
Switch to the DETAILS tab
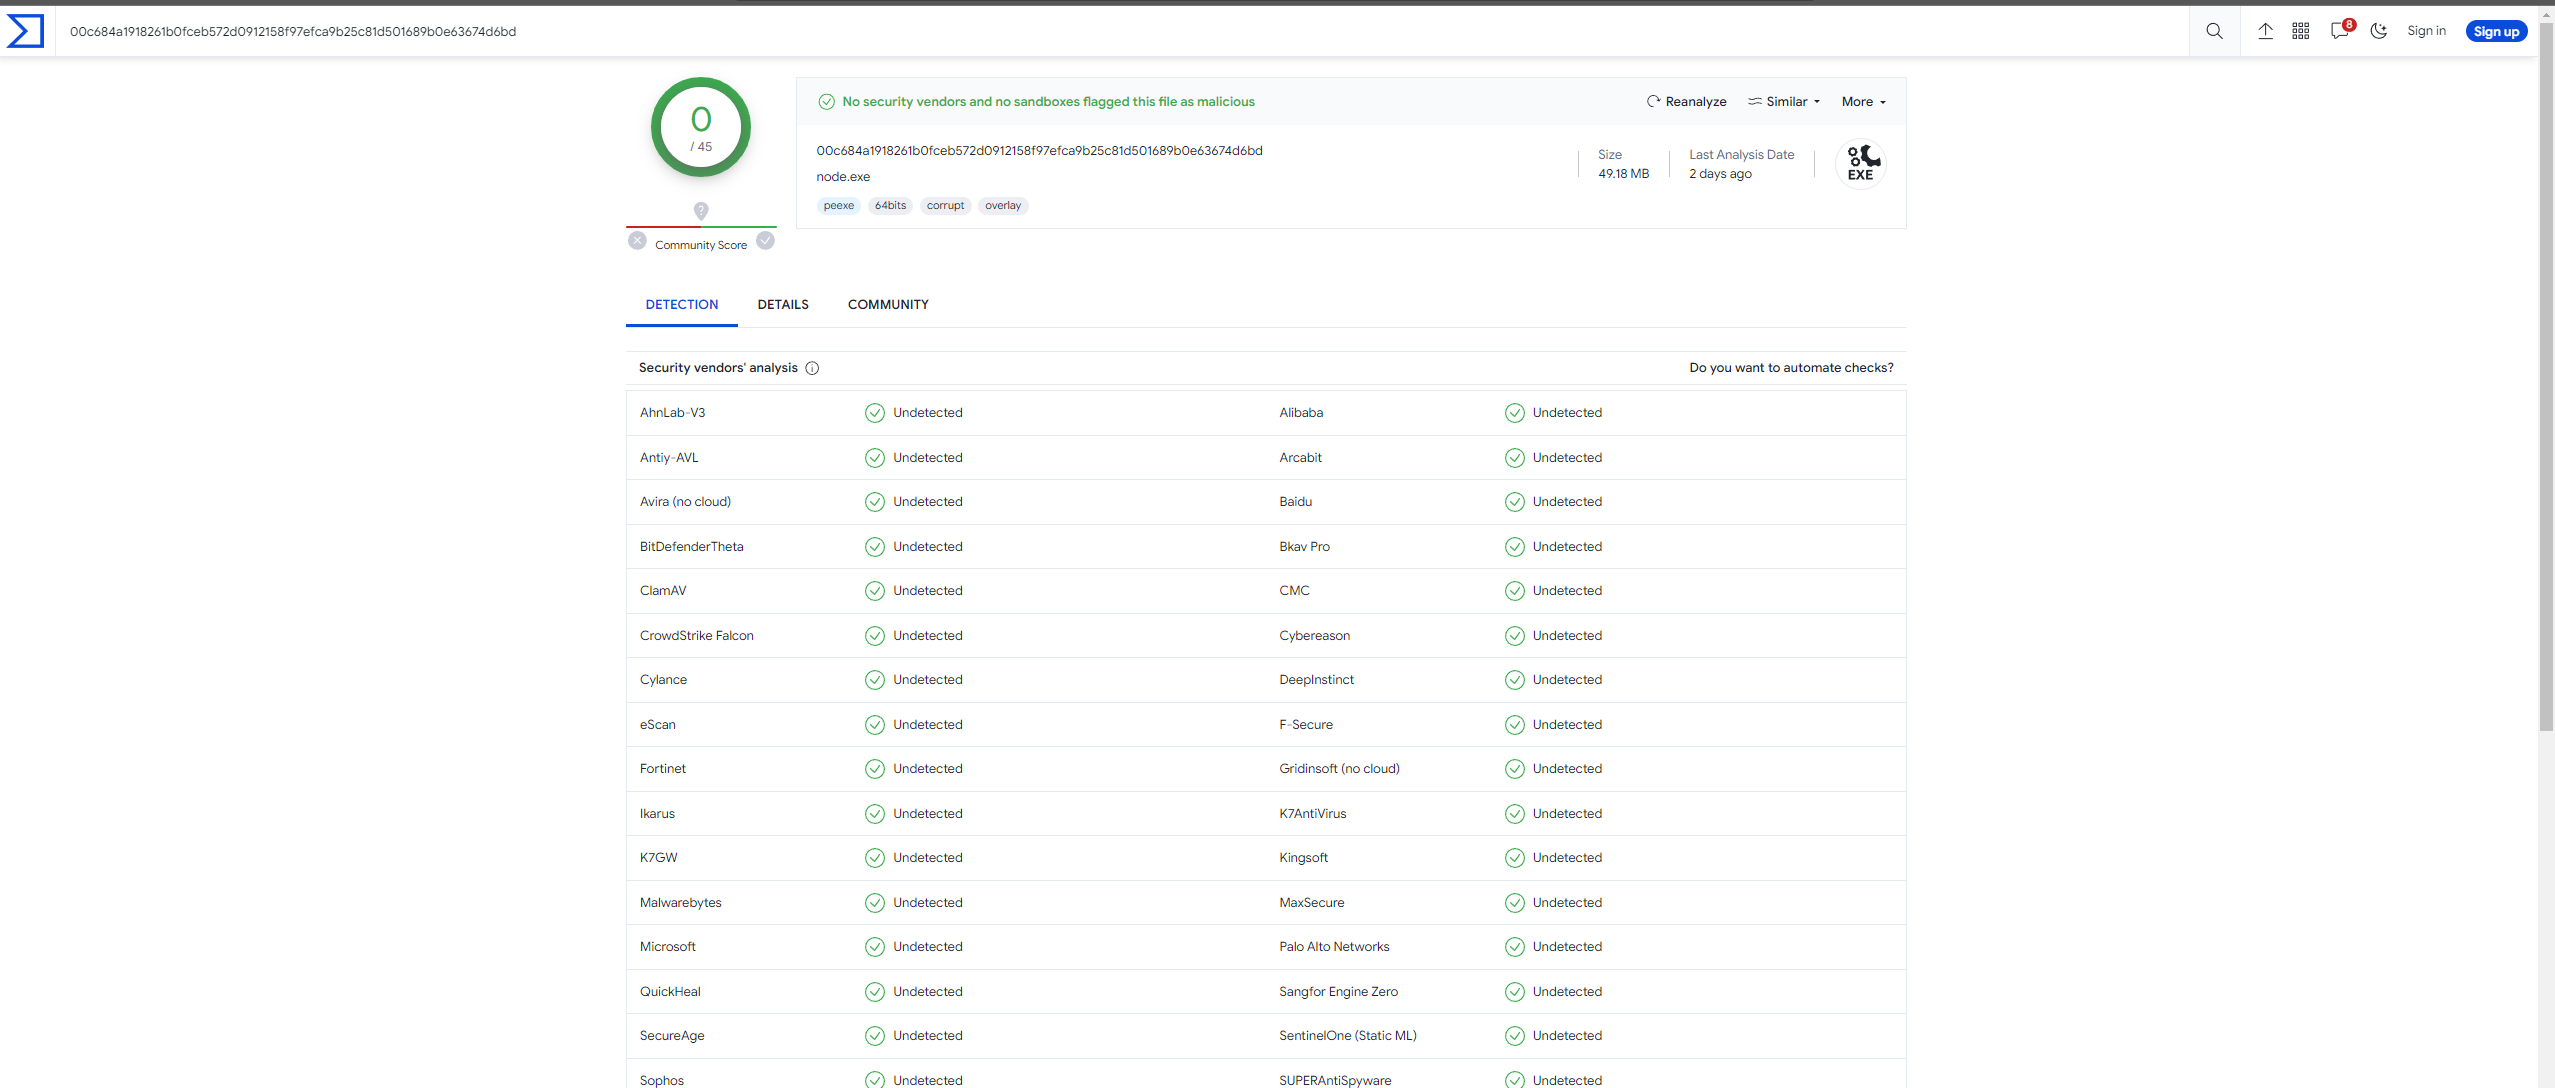(x=783, y=304)
